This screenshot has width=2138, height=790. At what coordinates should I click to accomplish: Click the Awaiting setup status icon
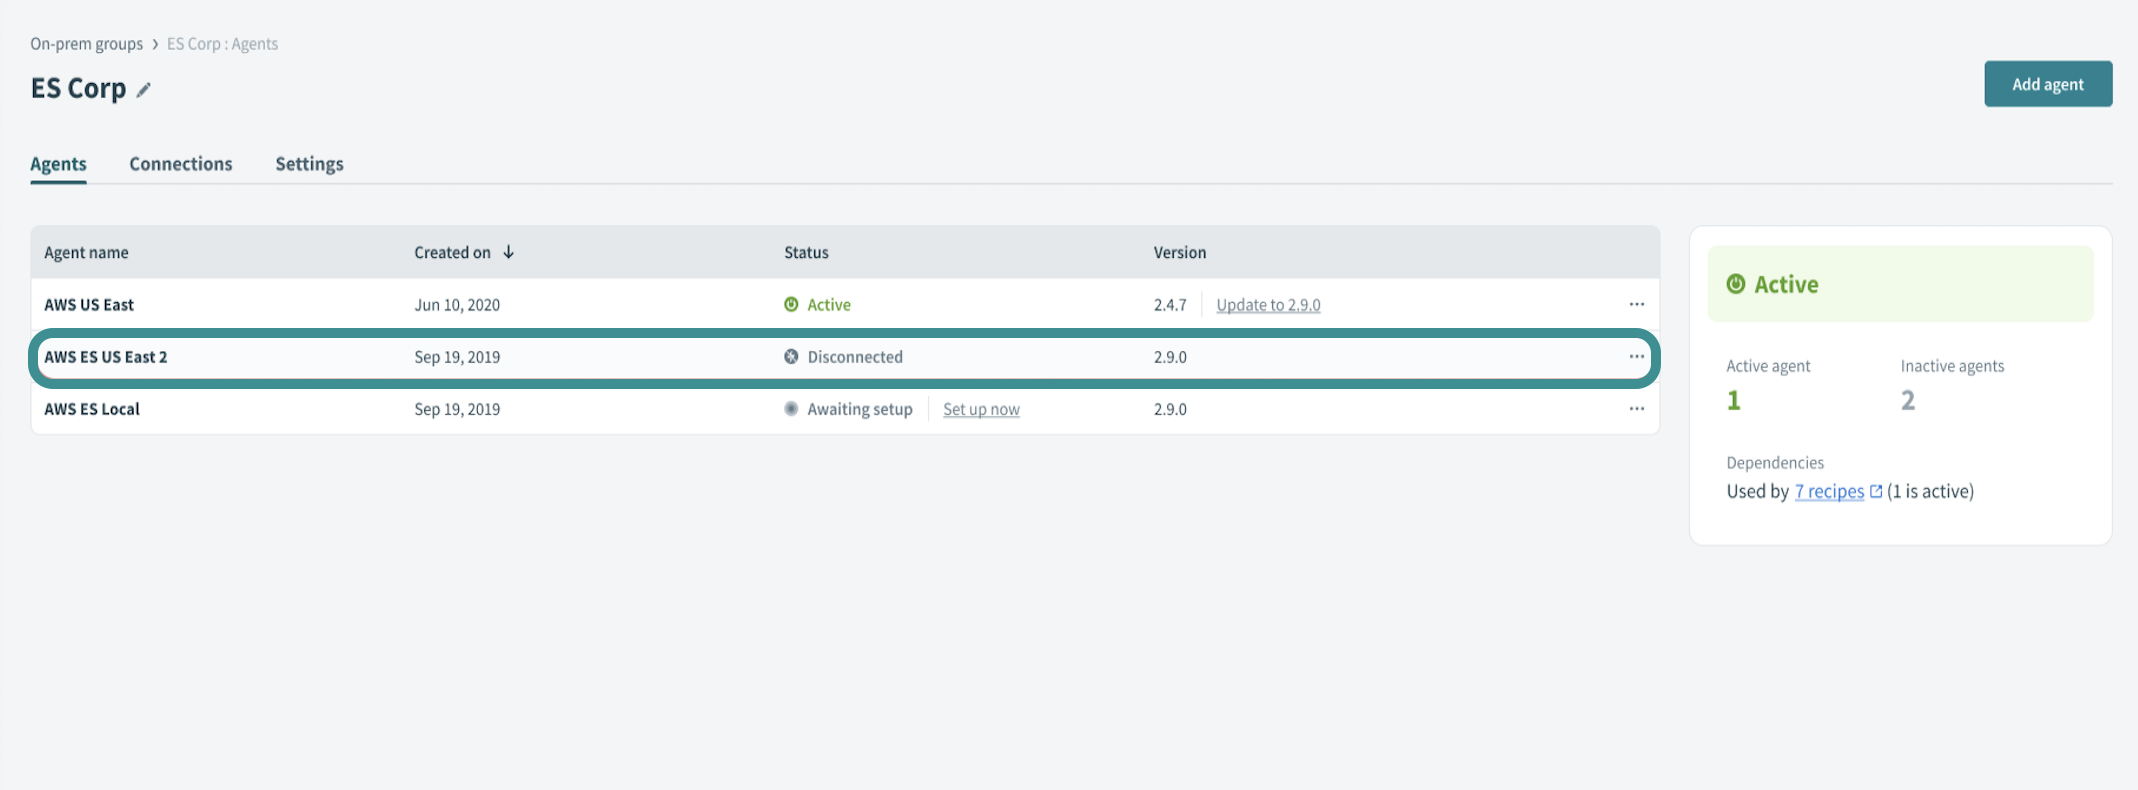pyautogui.click(x=791, y=409)
